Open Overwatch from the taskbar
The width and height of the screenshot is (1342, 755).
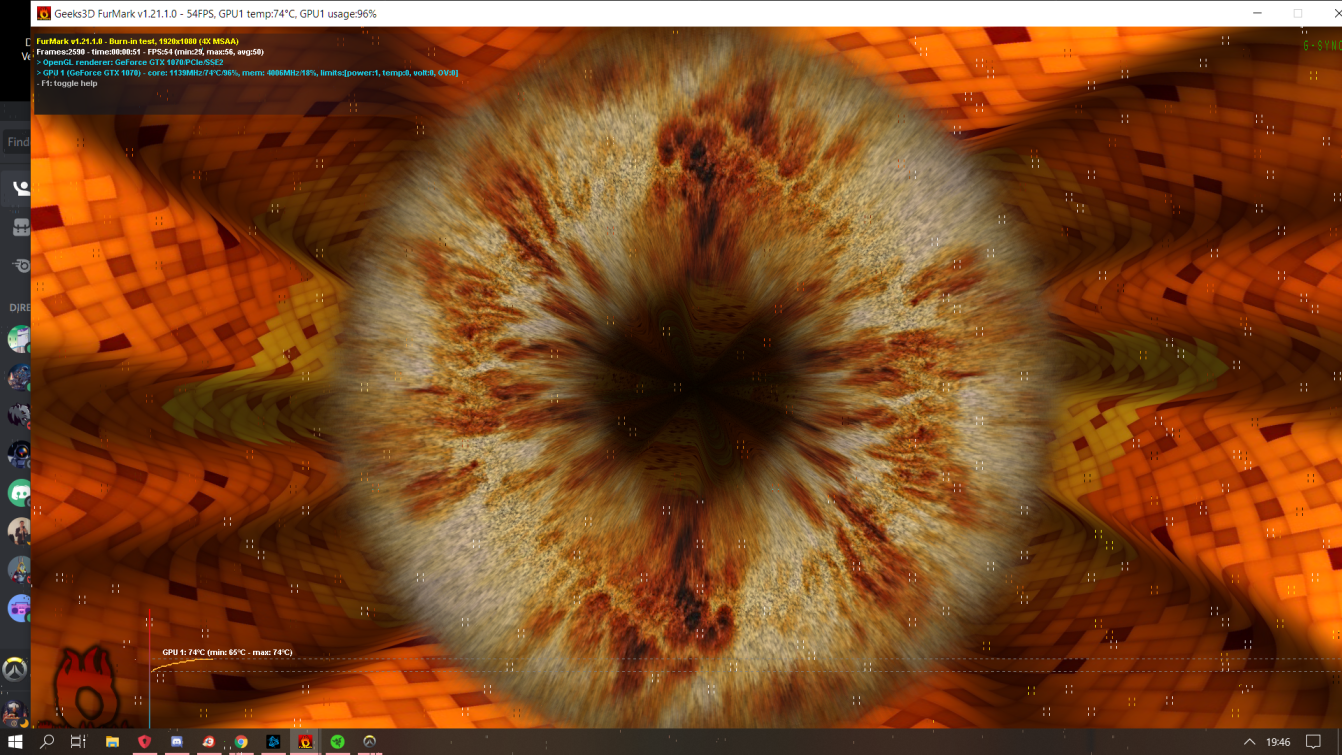tap(369, 742)
